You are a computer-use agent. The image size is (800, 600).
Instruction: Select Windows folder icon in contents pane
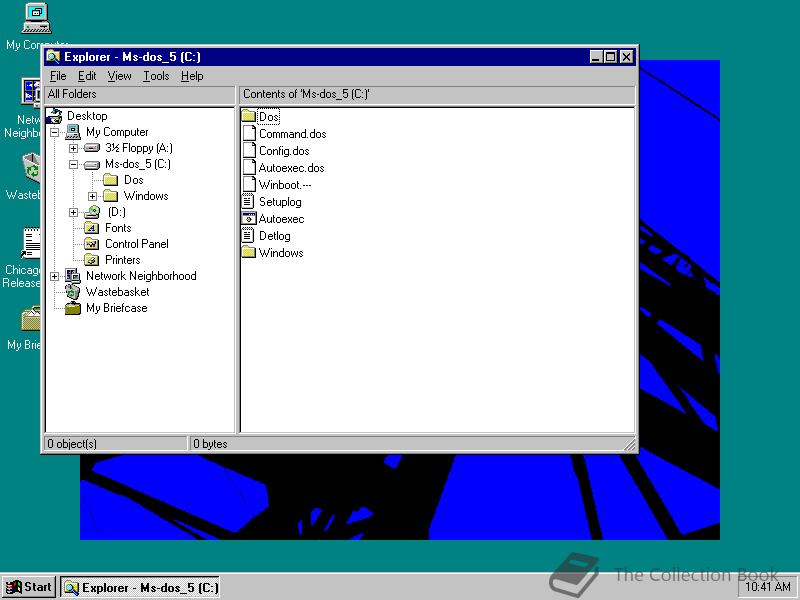pos(248,252)
